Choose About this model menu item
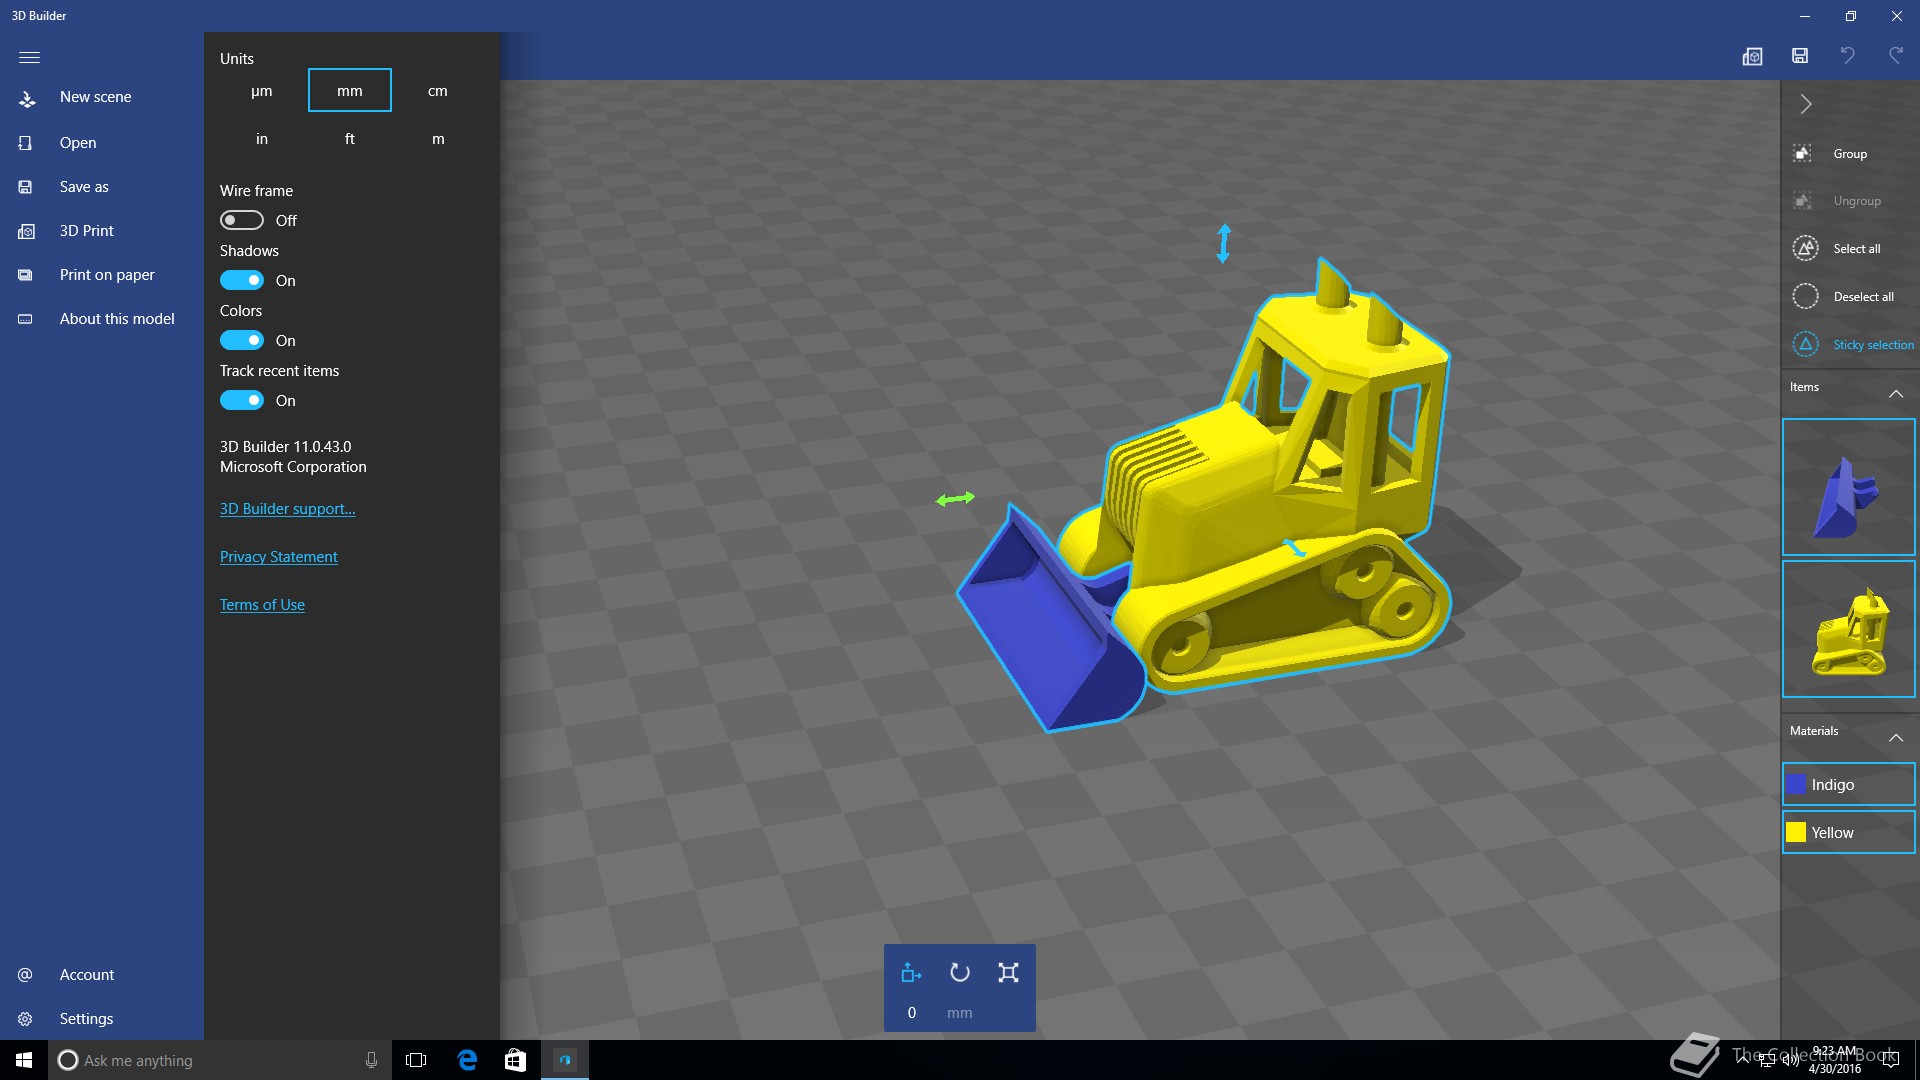Screen dimensions: 1920x1080 (x=117, y=319)
